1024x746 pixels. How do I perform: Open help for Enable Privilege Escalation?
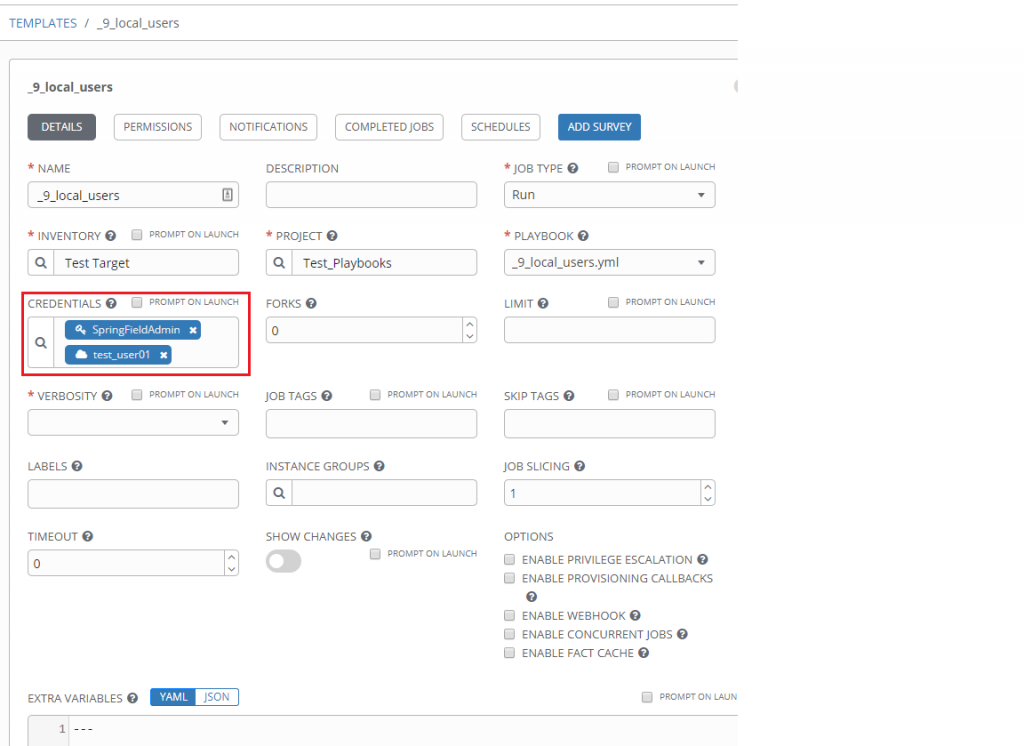coord(702,559)
